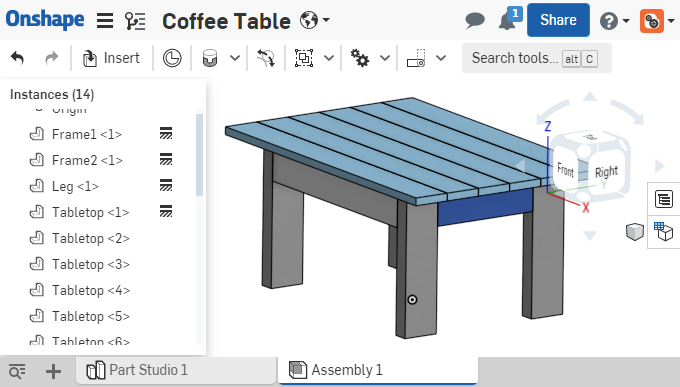Click the instances list scrollbar

pyautogui.click(x=199, y=155)
